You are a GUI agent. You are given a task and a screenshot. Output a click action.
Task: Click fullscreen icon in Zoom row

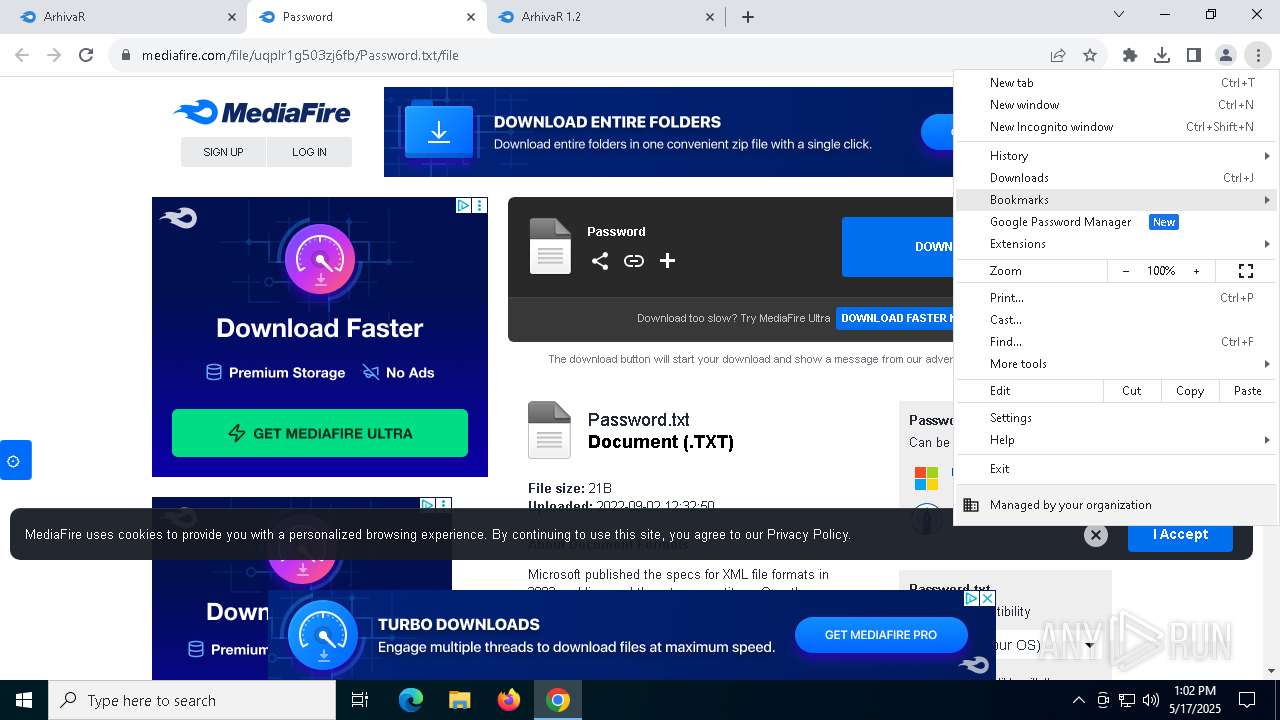[1246, 271]
